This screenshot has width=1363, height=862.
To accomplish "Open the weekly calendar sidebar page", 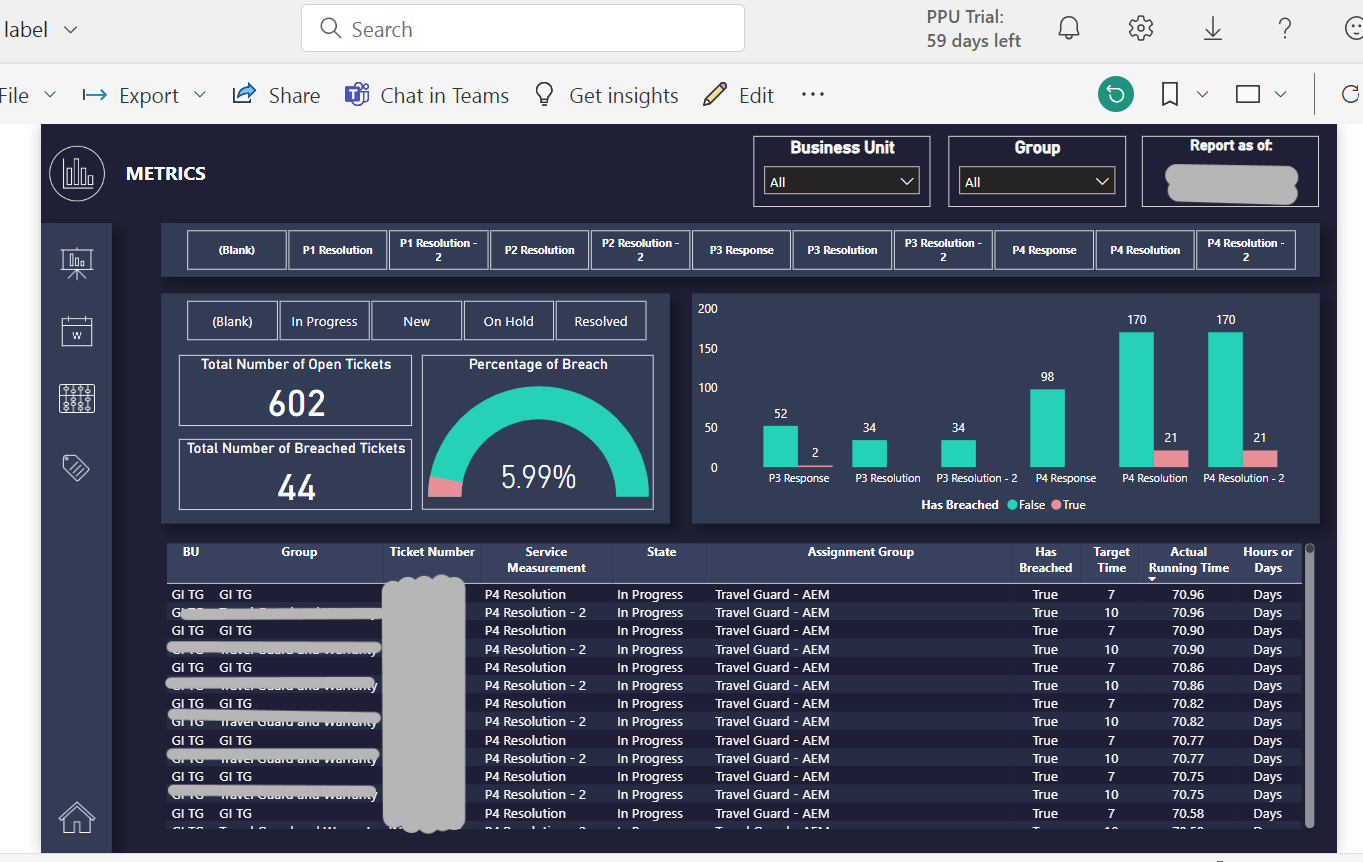I will (77, 331).
